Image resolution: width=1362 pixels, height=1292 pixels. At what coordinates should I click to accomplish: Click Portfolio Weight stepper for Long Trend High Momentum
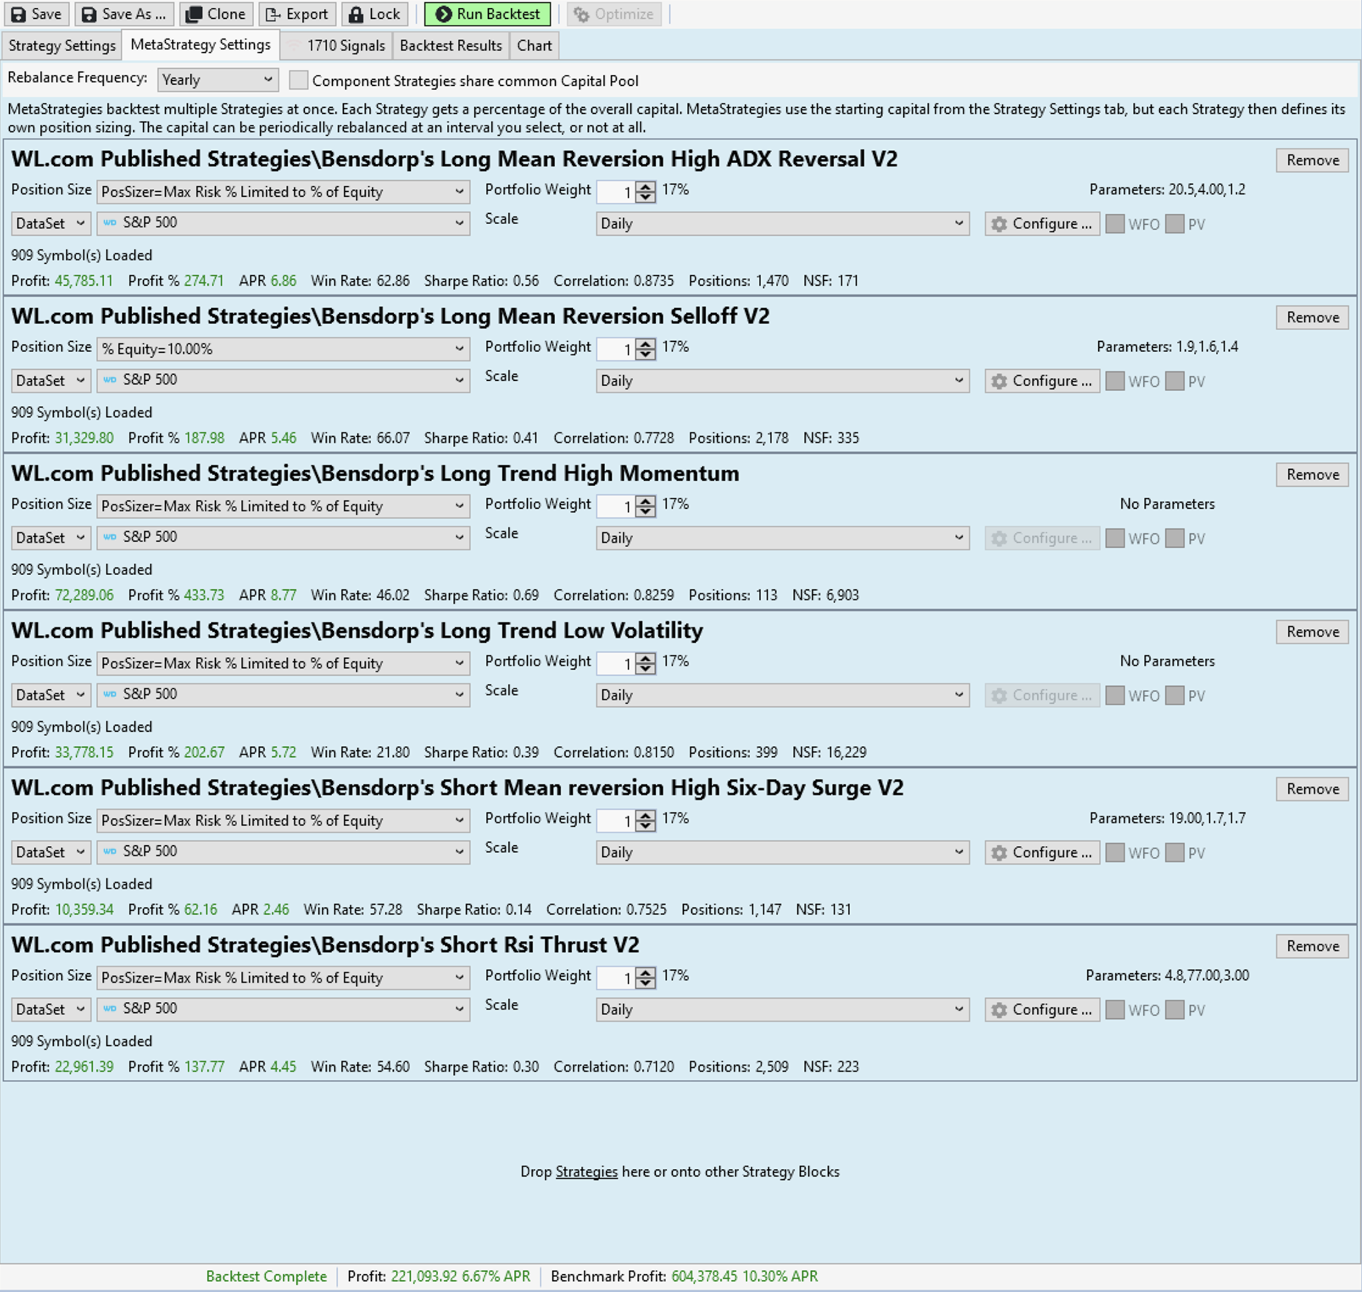(x=646, y=506)
